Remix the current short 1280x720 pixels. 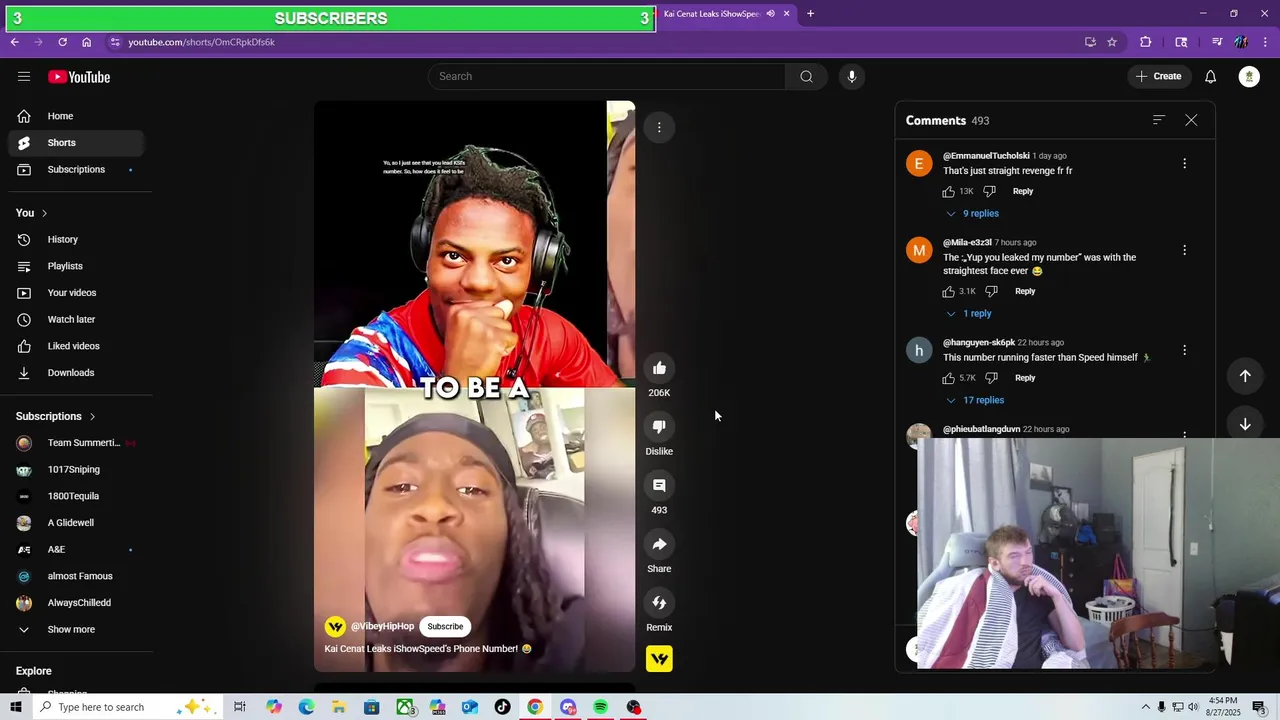coord(659,603)
